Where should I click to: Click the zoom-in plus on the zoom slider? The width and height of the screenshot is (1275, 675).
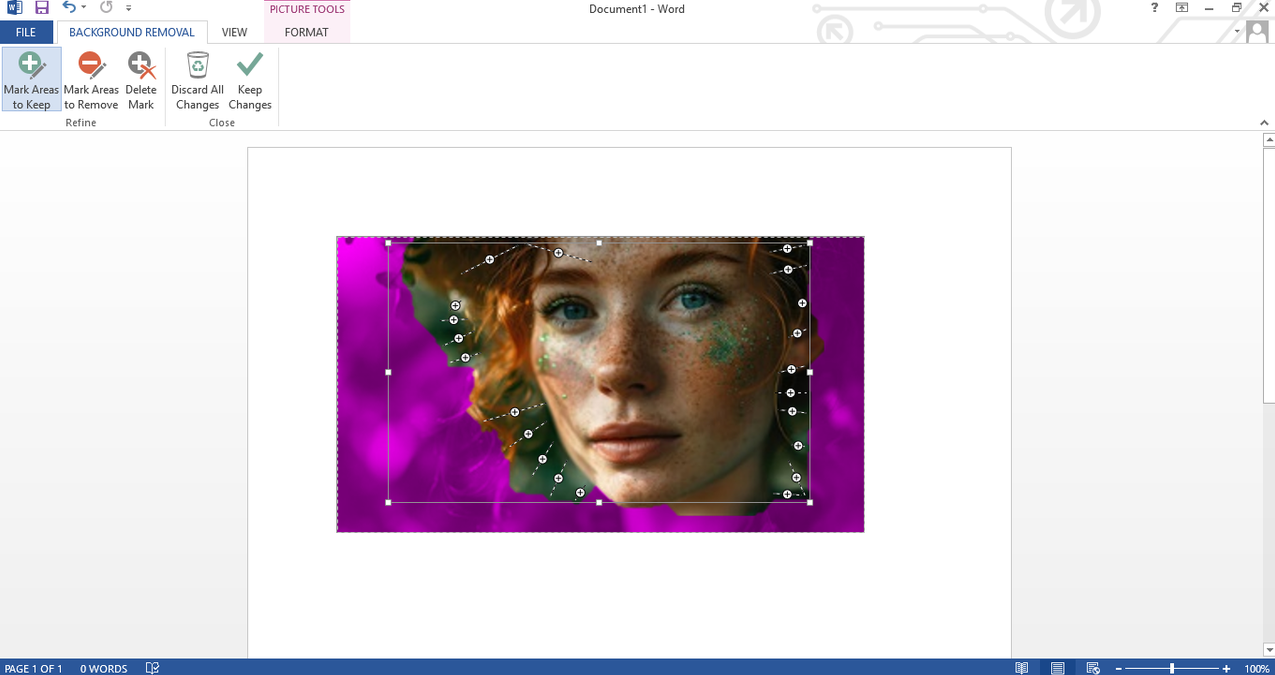click(x=1226, y=668)
